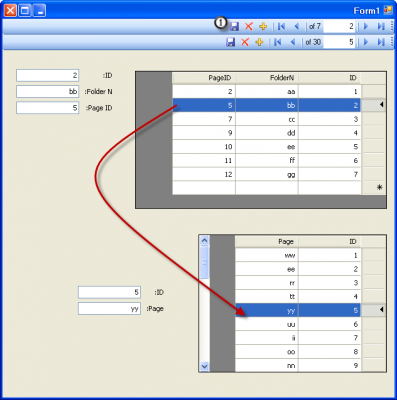Click the plain right-arrow icon in the 'of 30' navigator
Viewport: 397px width, 400px height.
point(366,42)
